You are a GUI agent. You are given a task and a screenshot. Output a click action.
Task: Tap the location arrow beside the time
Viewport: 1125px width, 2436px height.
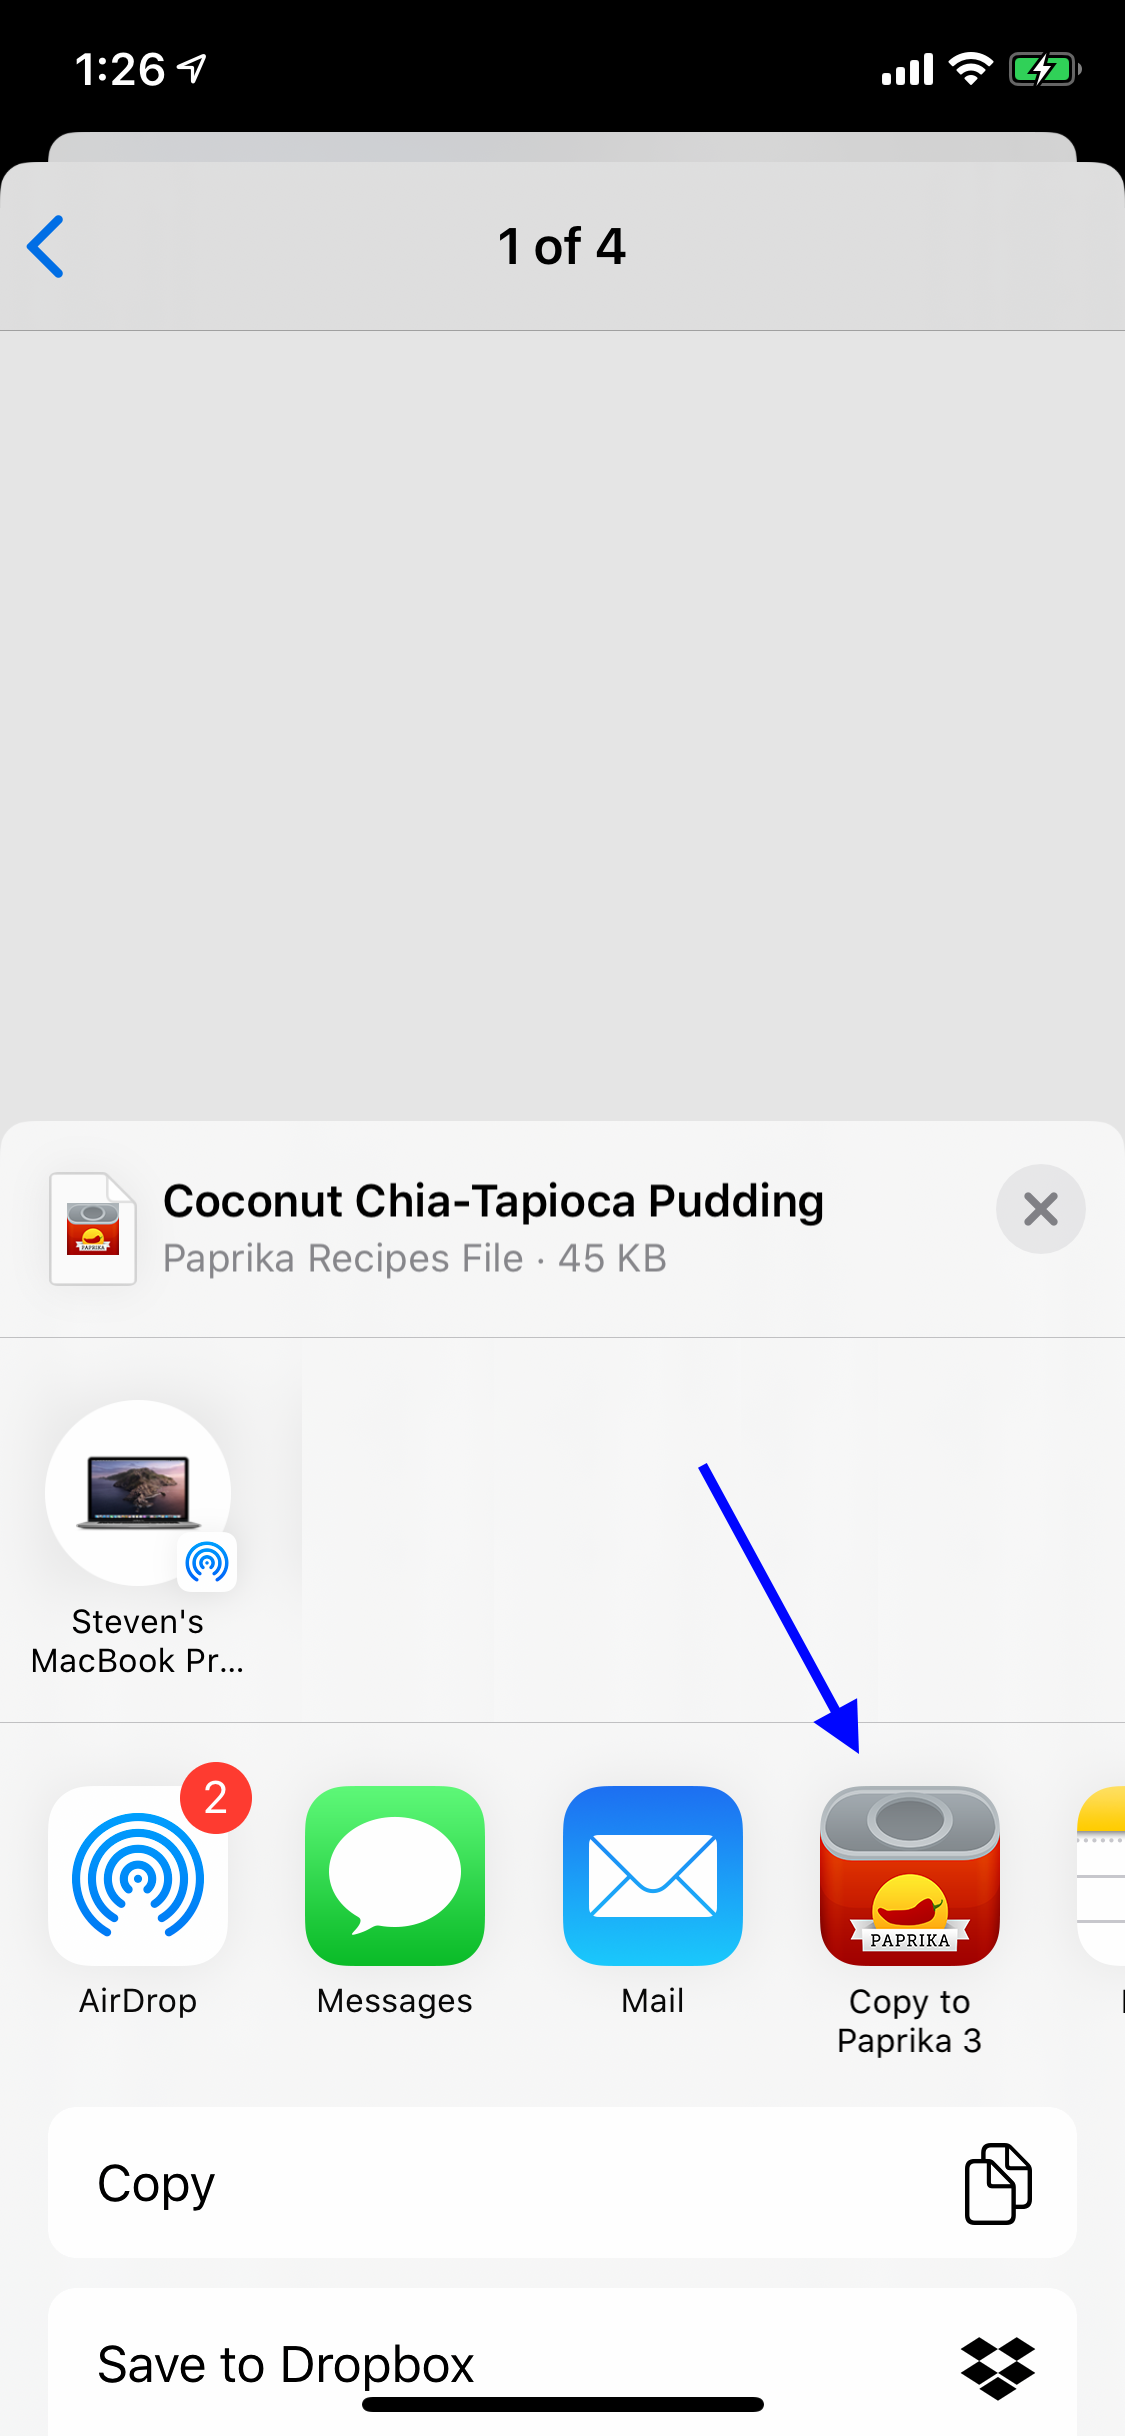pyautogui.click(x=192, y=69)
